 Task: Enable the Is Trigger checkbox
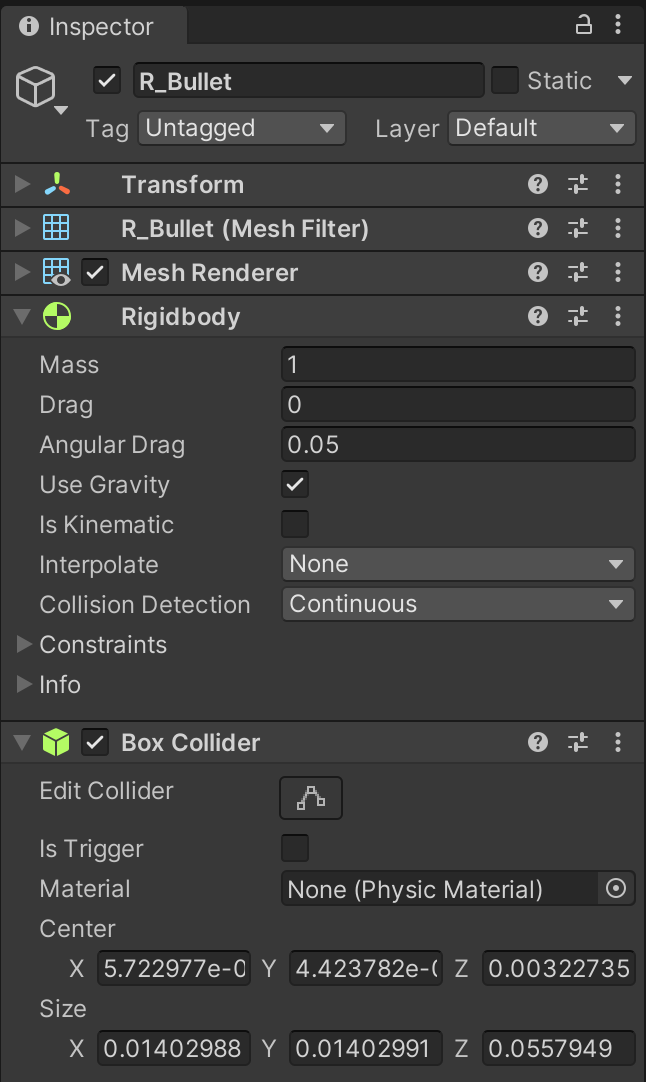pos(295,849)
